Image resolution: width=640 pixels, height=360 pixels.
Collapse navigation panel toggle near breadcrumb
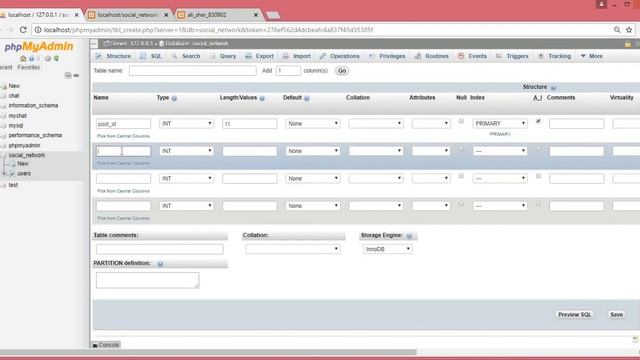click(94, 44)
